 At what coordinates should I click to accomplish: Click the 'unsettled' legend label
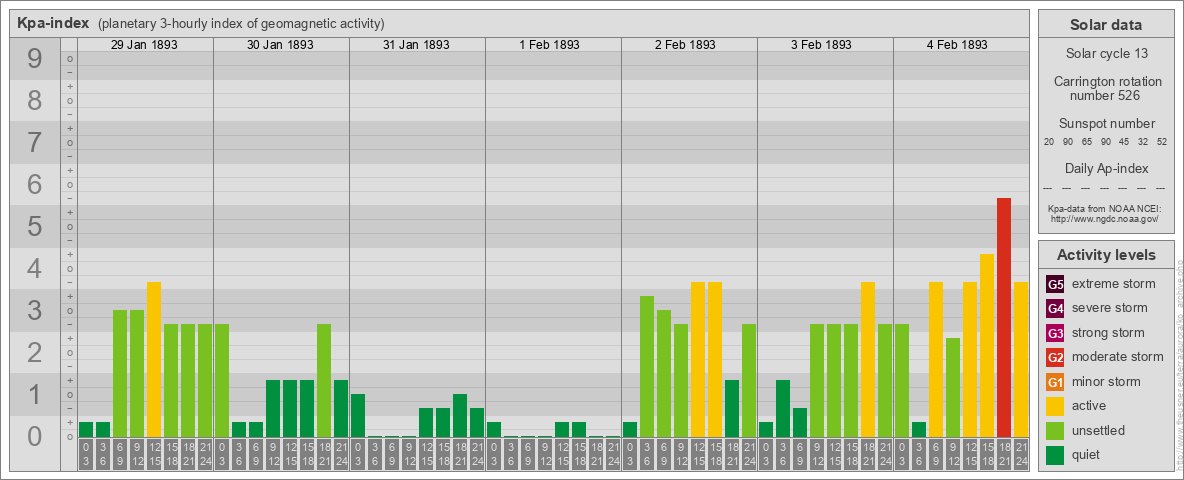(x=1099, y=430)
